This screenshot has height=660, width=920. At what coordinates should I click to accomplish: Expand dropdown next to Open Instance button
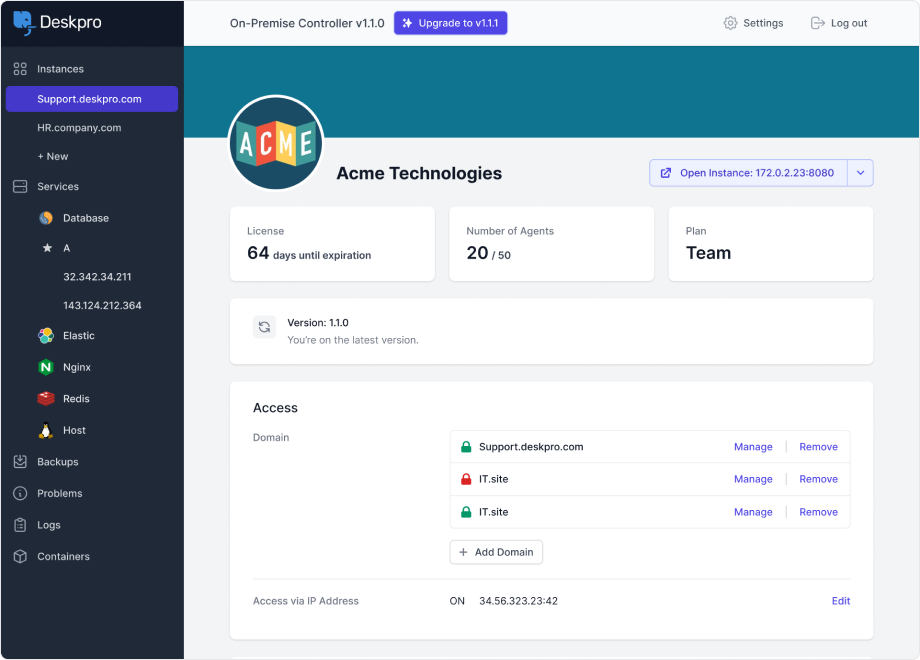coord(860,172)
